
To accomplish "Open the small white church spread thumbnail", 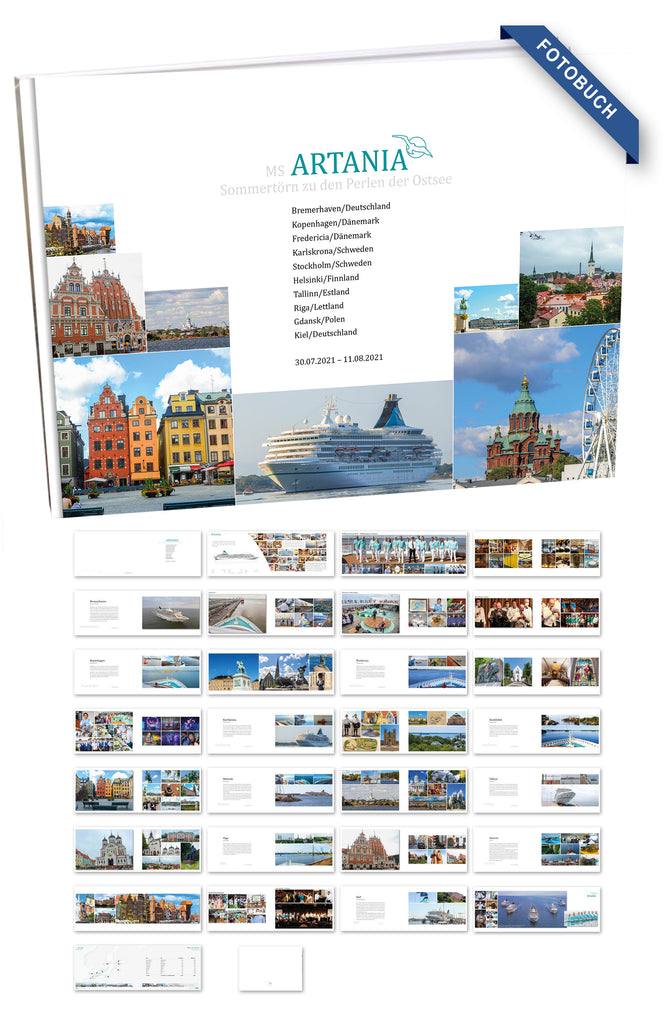I will pyautogui.click(x=537, y=671).
